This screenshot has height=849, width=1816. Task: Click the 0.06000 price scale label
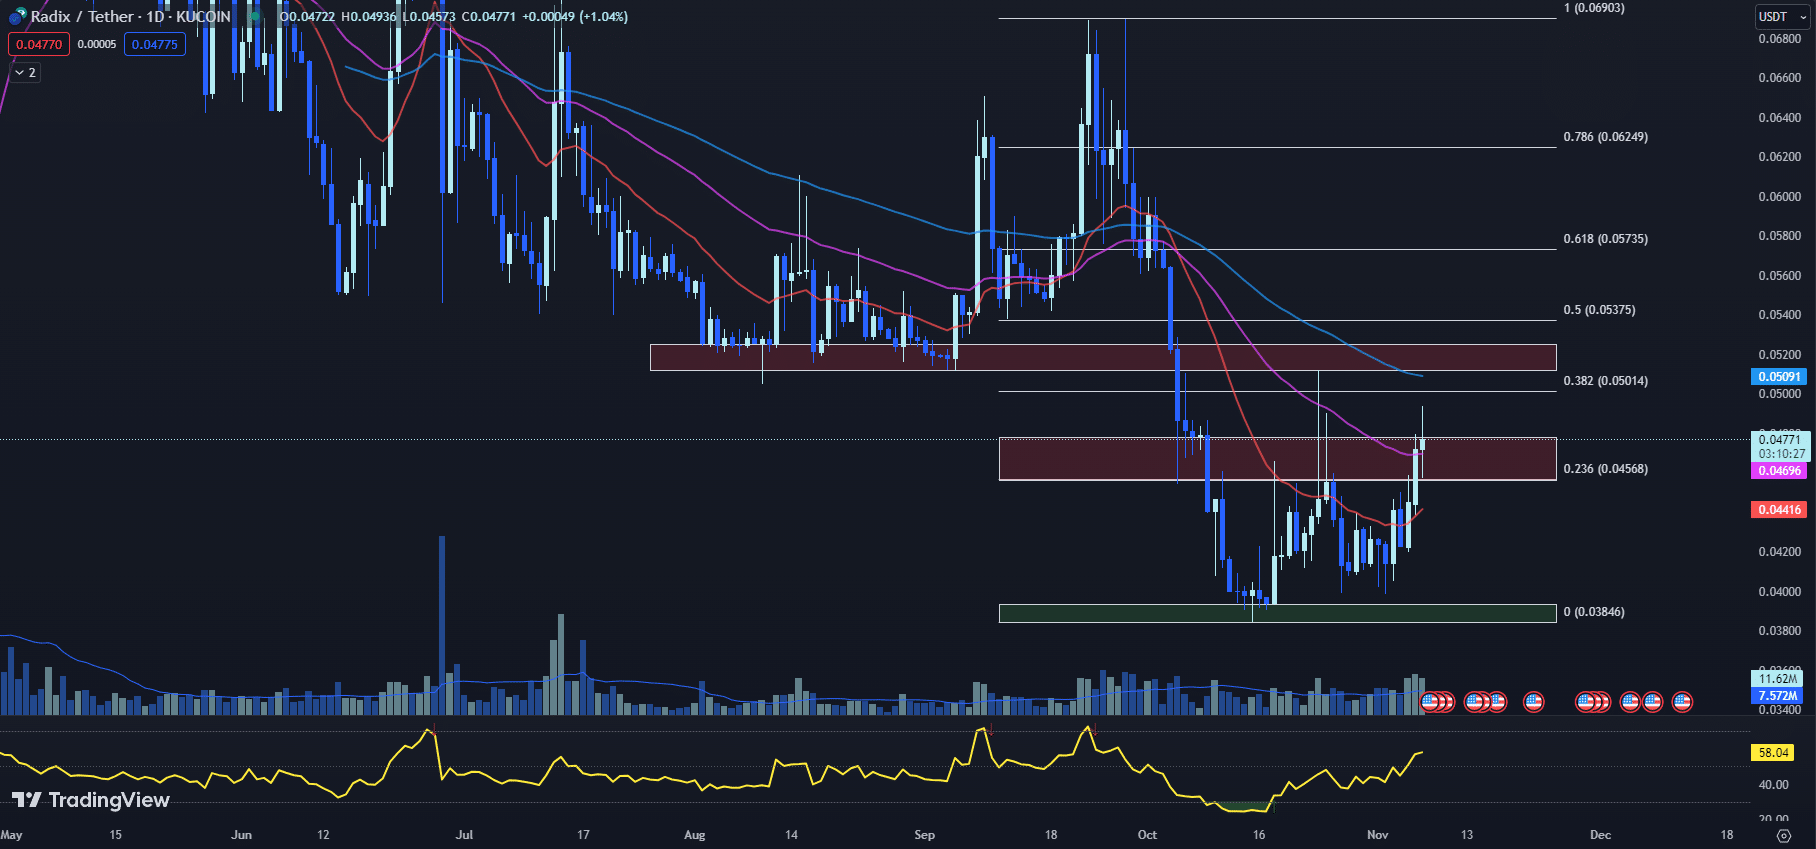point(1780,197)
